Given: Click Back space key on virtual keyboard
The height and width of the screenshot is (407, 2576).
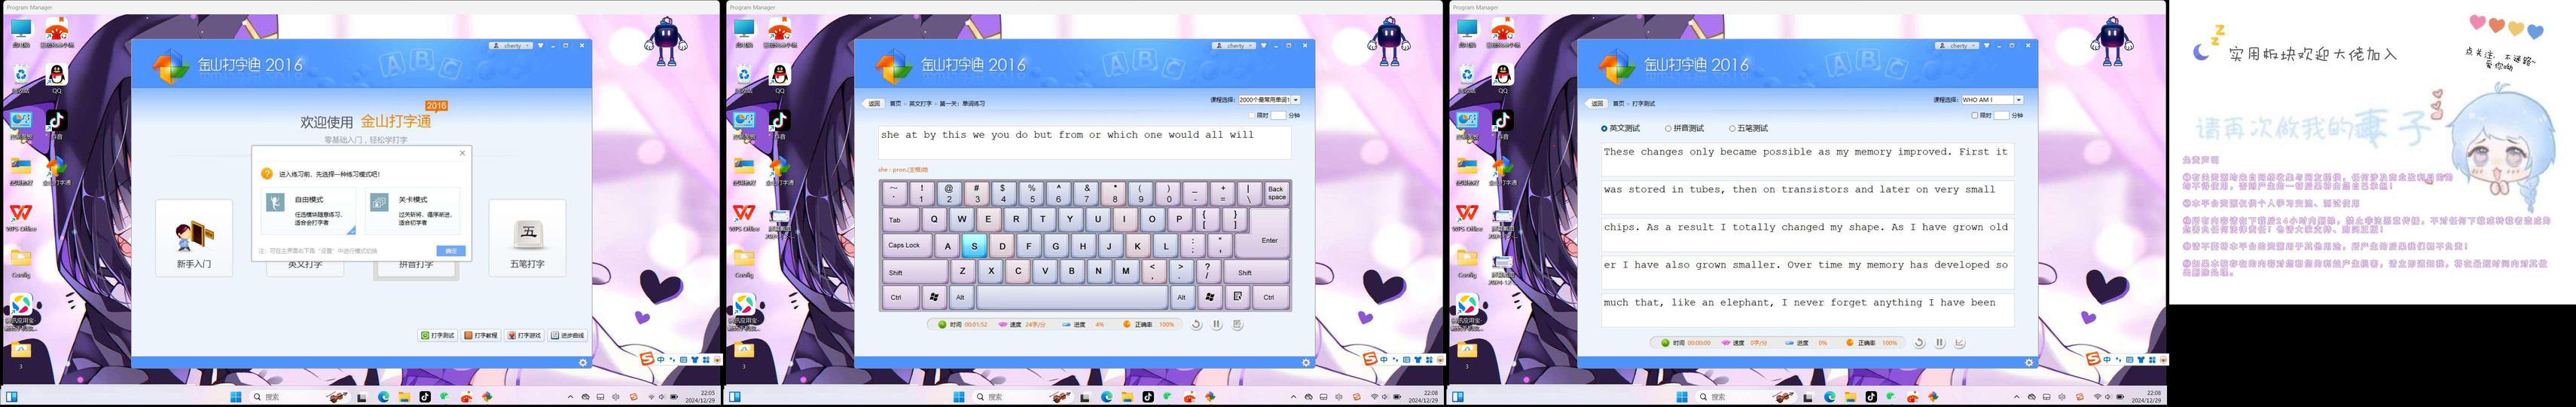Looking at the screenshot, I should pyautogui.click(x=1276, y=193).
